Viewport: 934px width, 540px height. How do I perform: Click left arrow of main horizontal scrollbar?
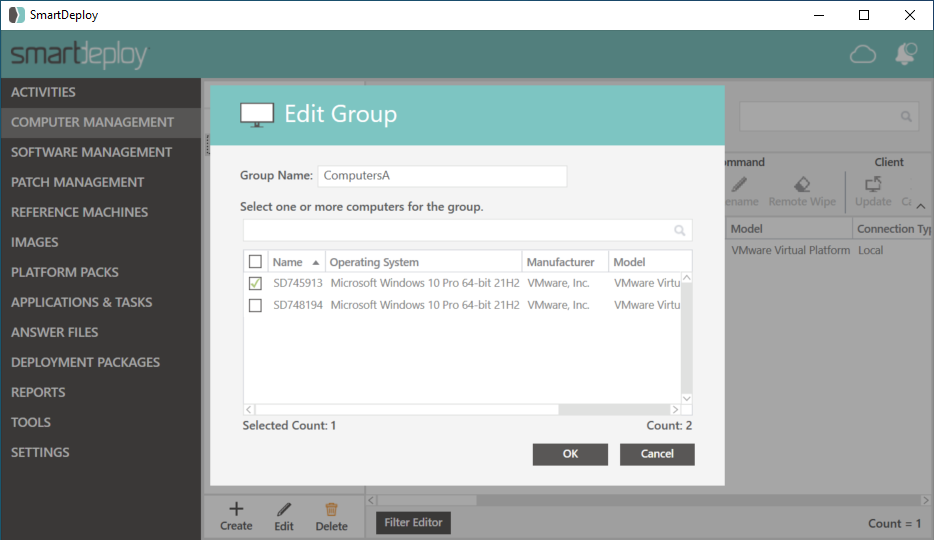tap(371, 500)
